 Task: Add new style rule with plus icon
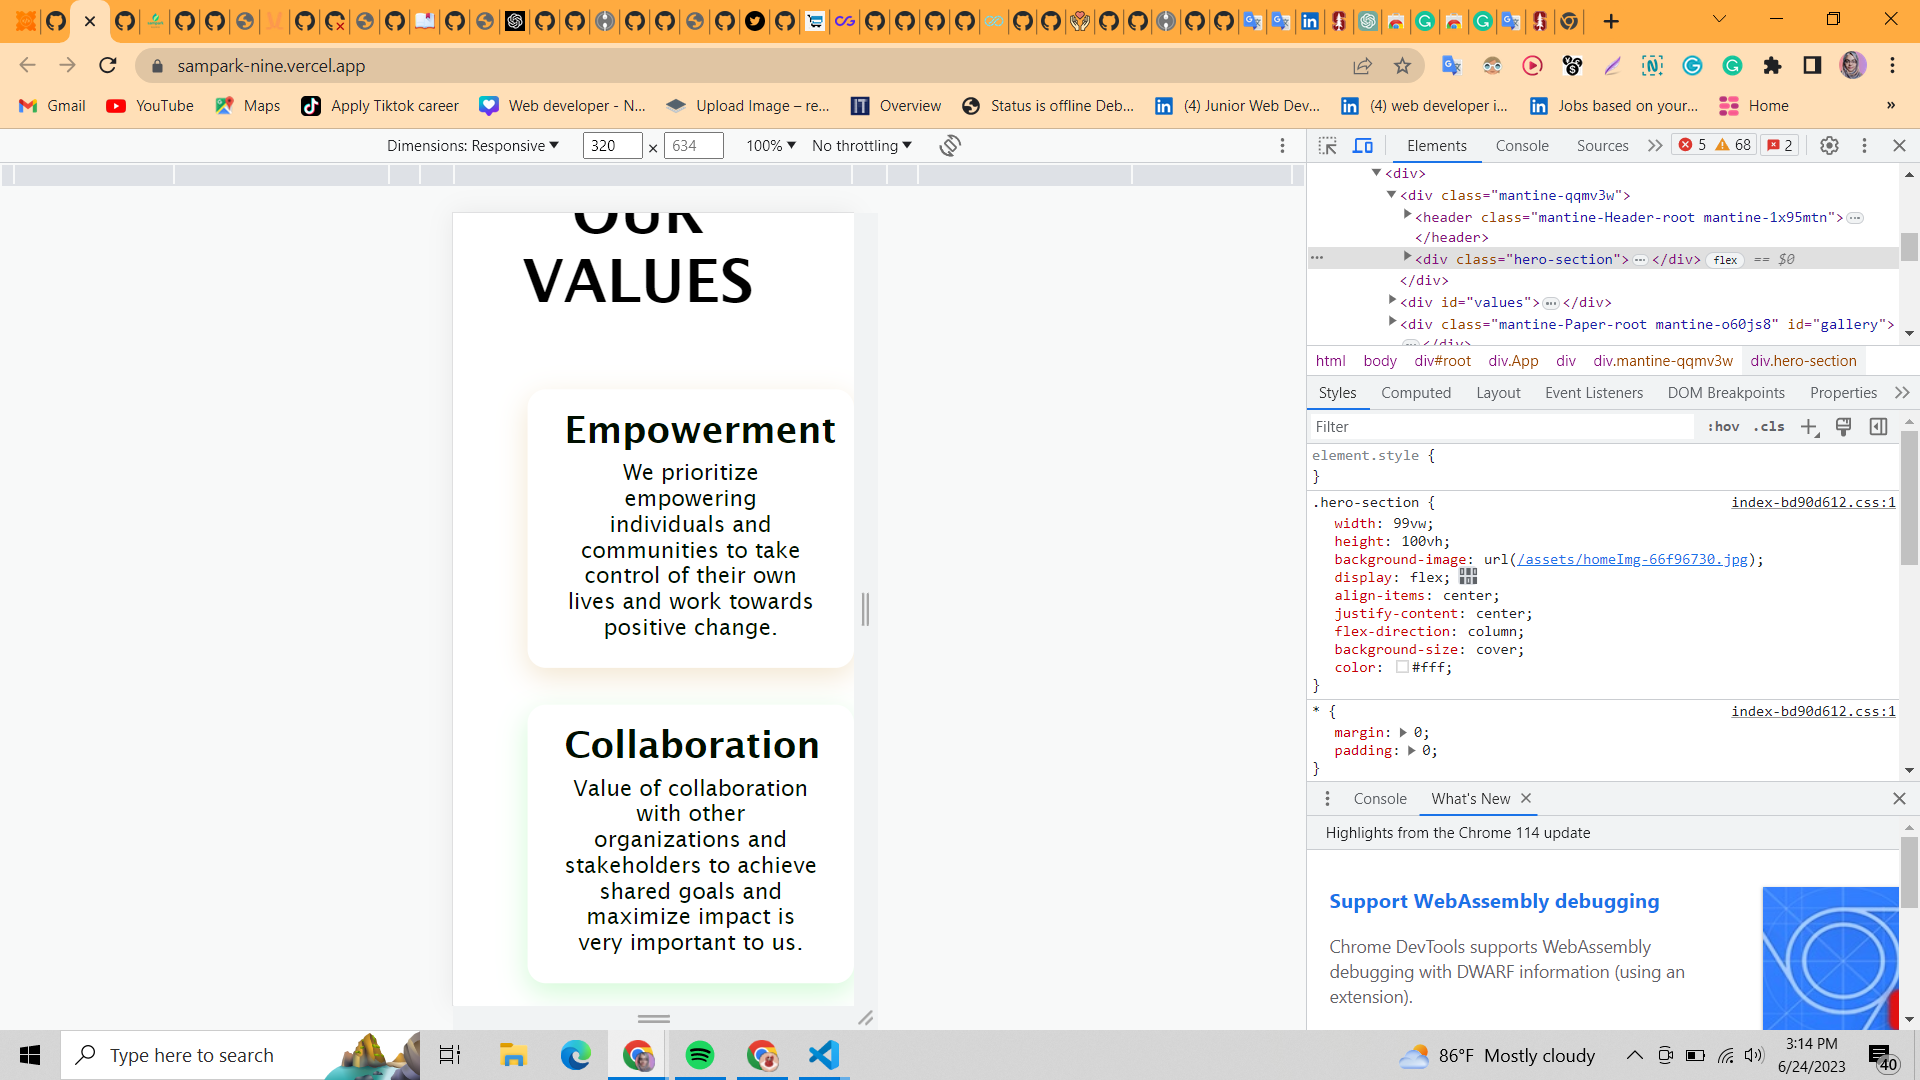(1809, 426)
